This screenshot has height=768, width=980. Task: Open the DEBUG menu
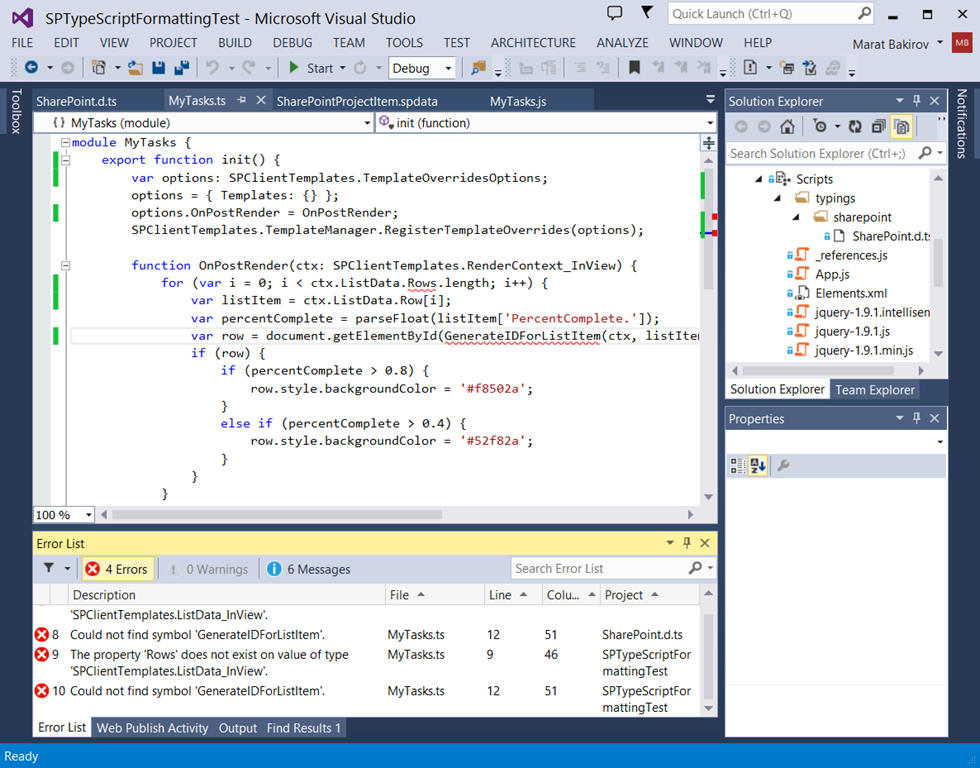coord(292,42)
